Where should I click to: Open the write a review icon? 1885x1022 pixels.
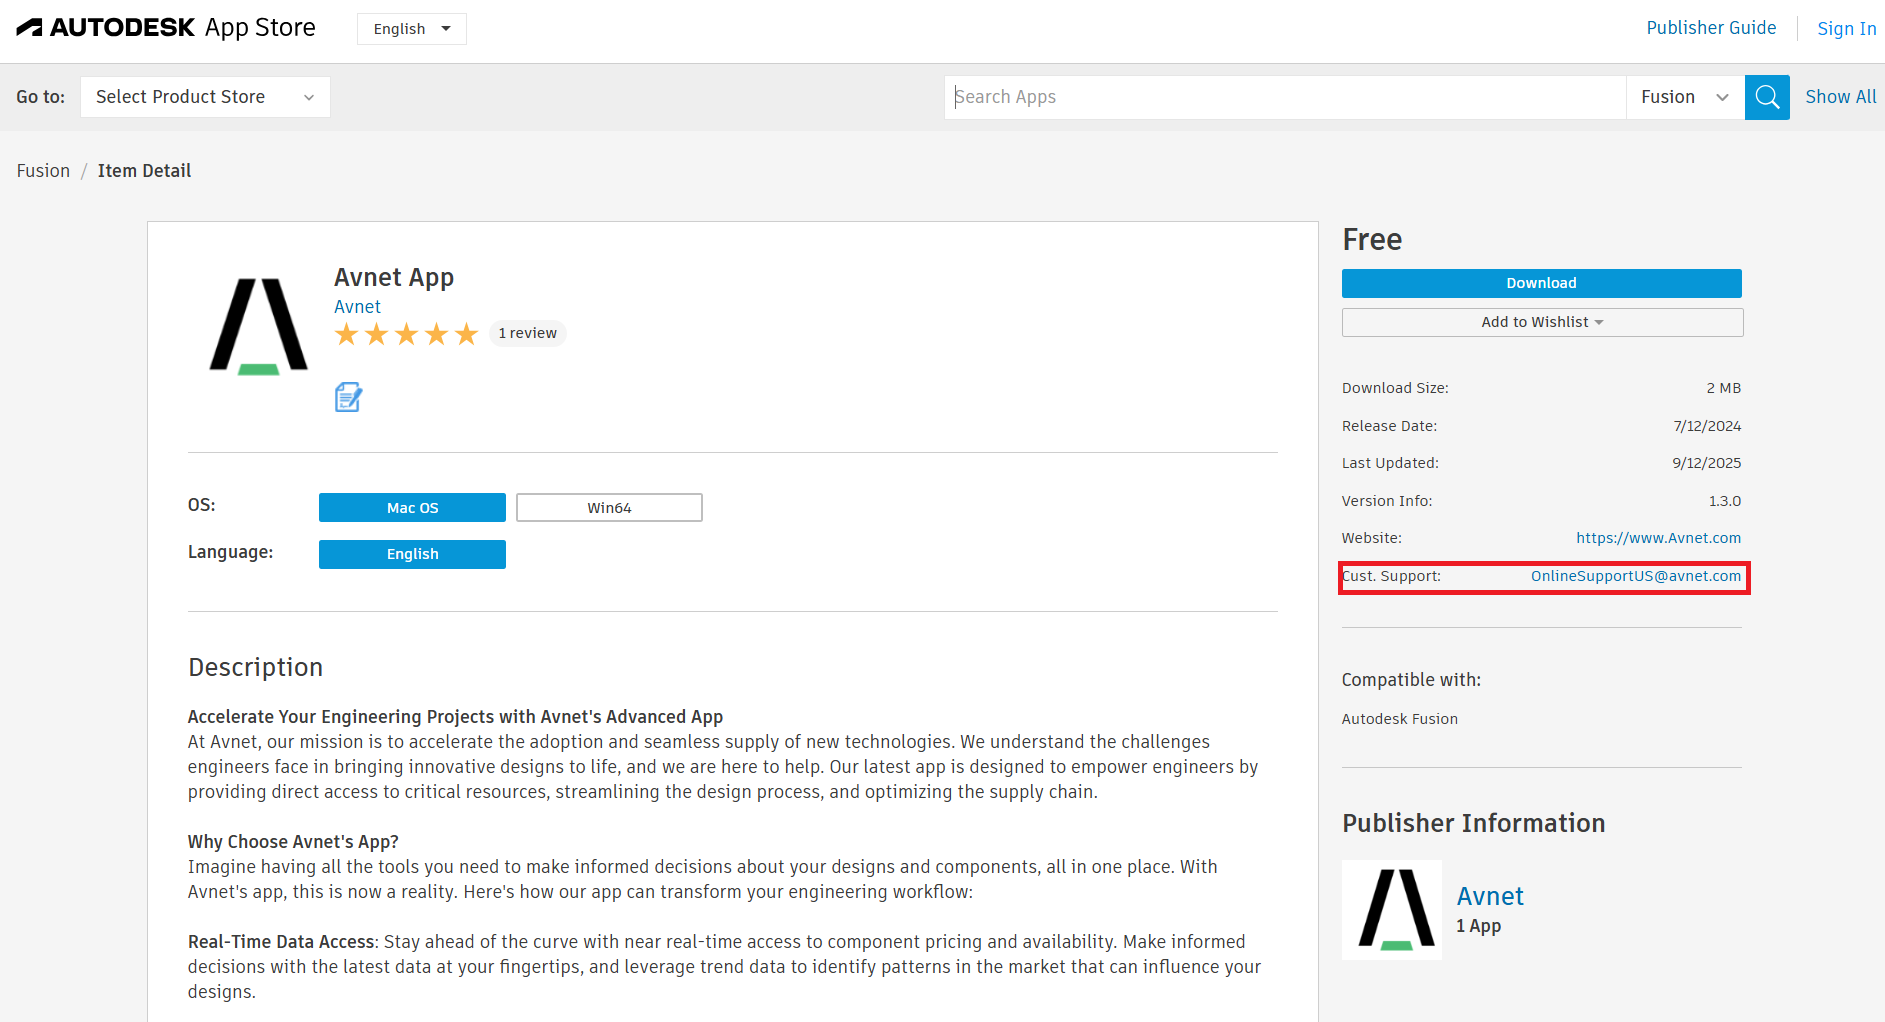348,396
